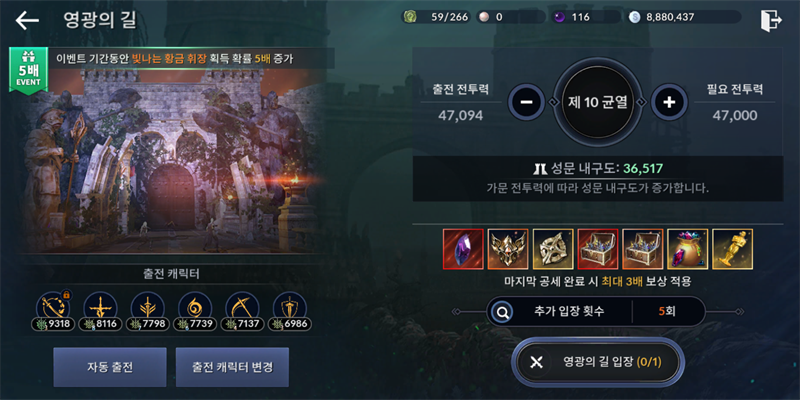Go back using the left arrow
800x400 pixels.
click(27, 20)
